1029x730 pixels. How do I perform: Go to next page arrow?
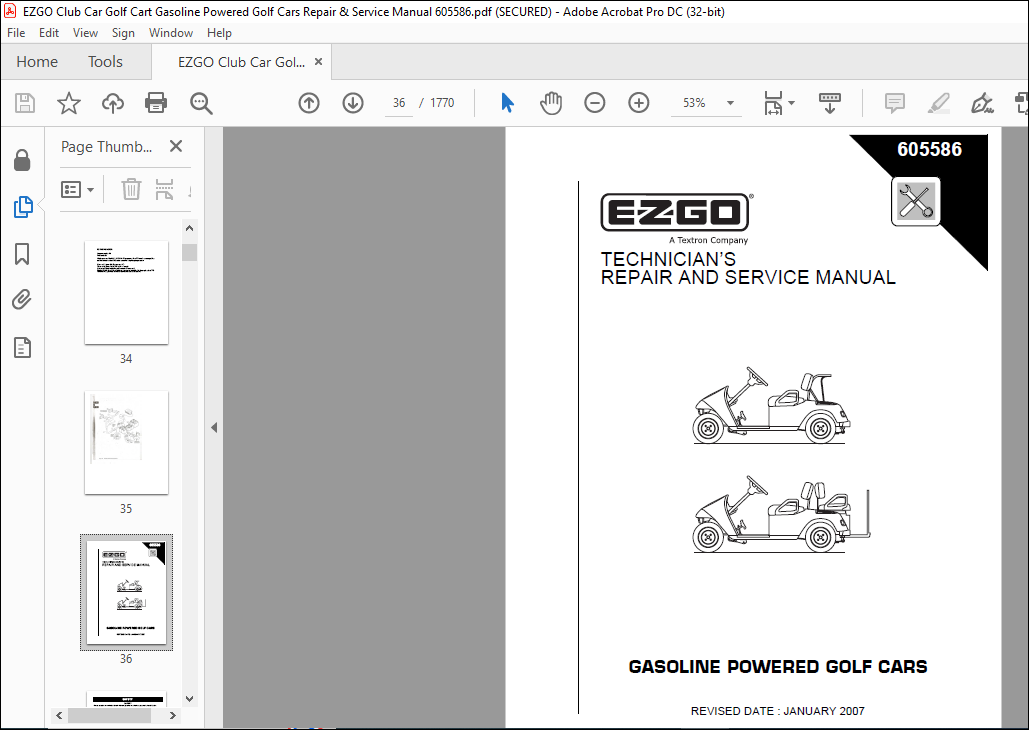click(353, 103)
